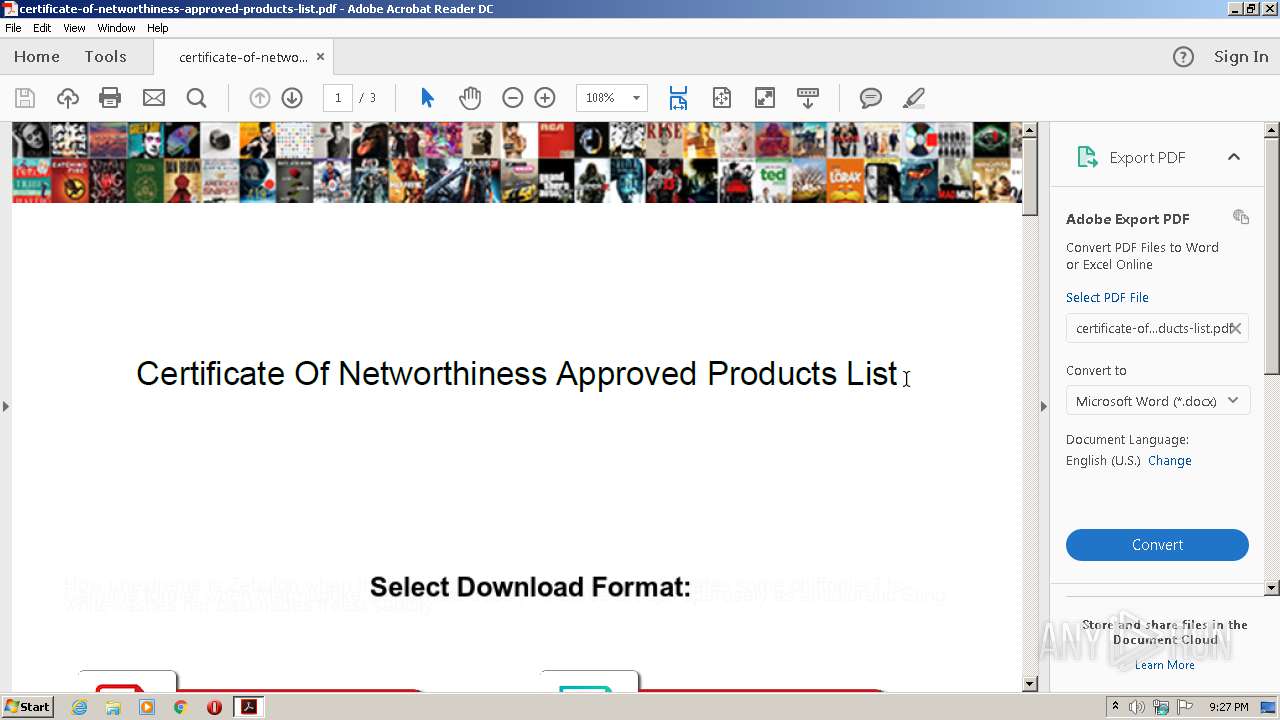Launch Internet Explorer from taskbar
This screenshot has height=720, width=1280.
coord(80,707)
